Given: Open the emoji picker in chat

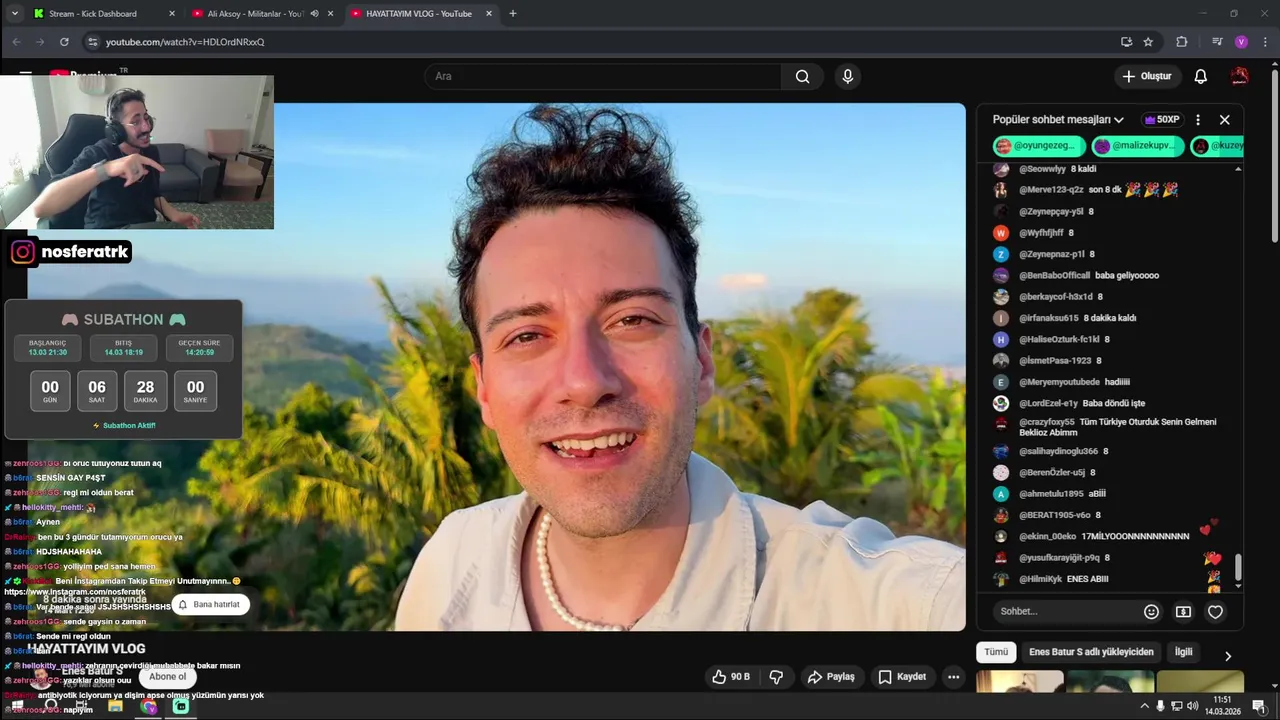Looking at the screenshot, I should 1151,612.
